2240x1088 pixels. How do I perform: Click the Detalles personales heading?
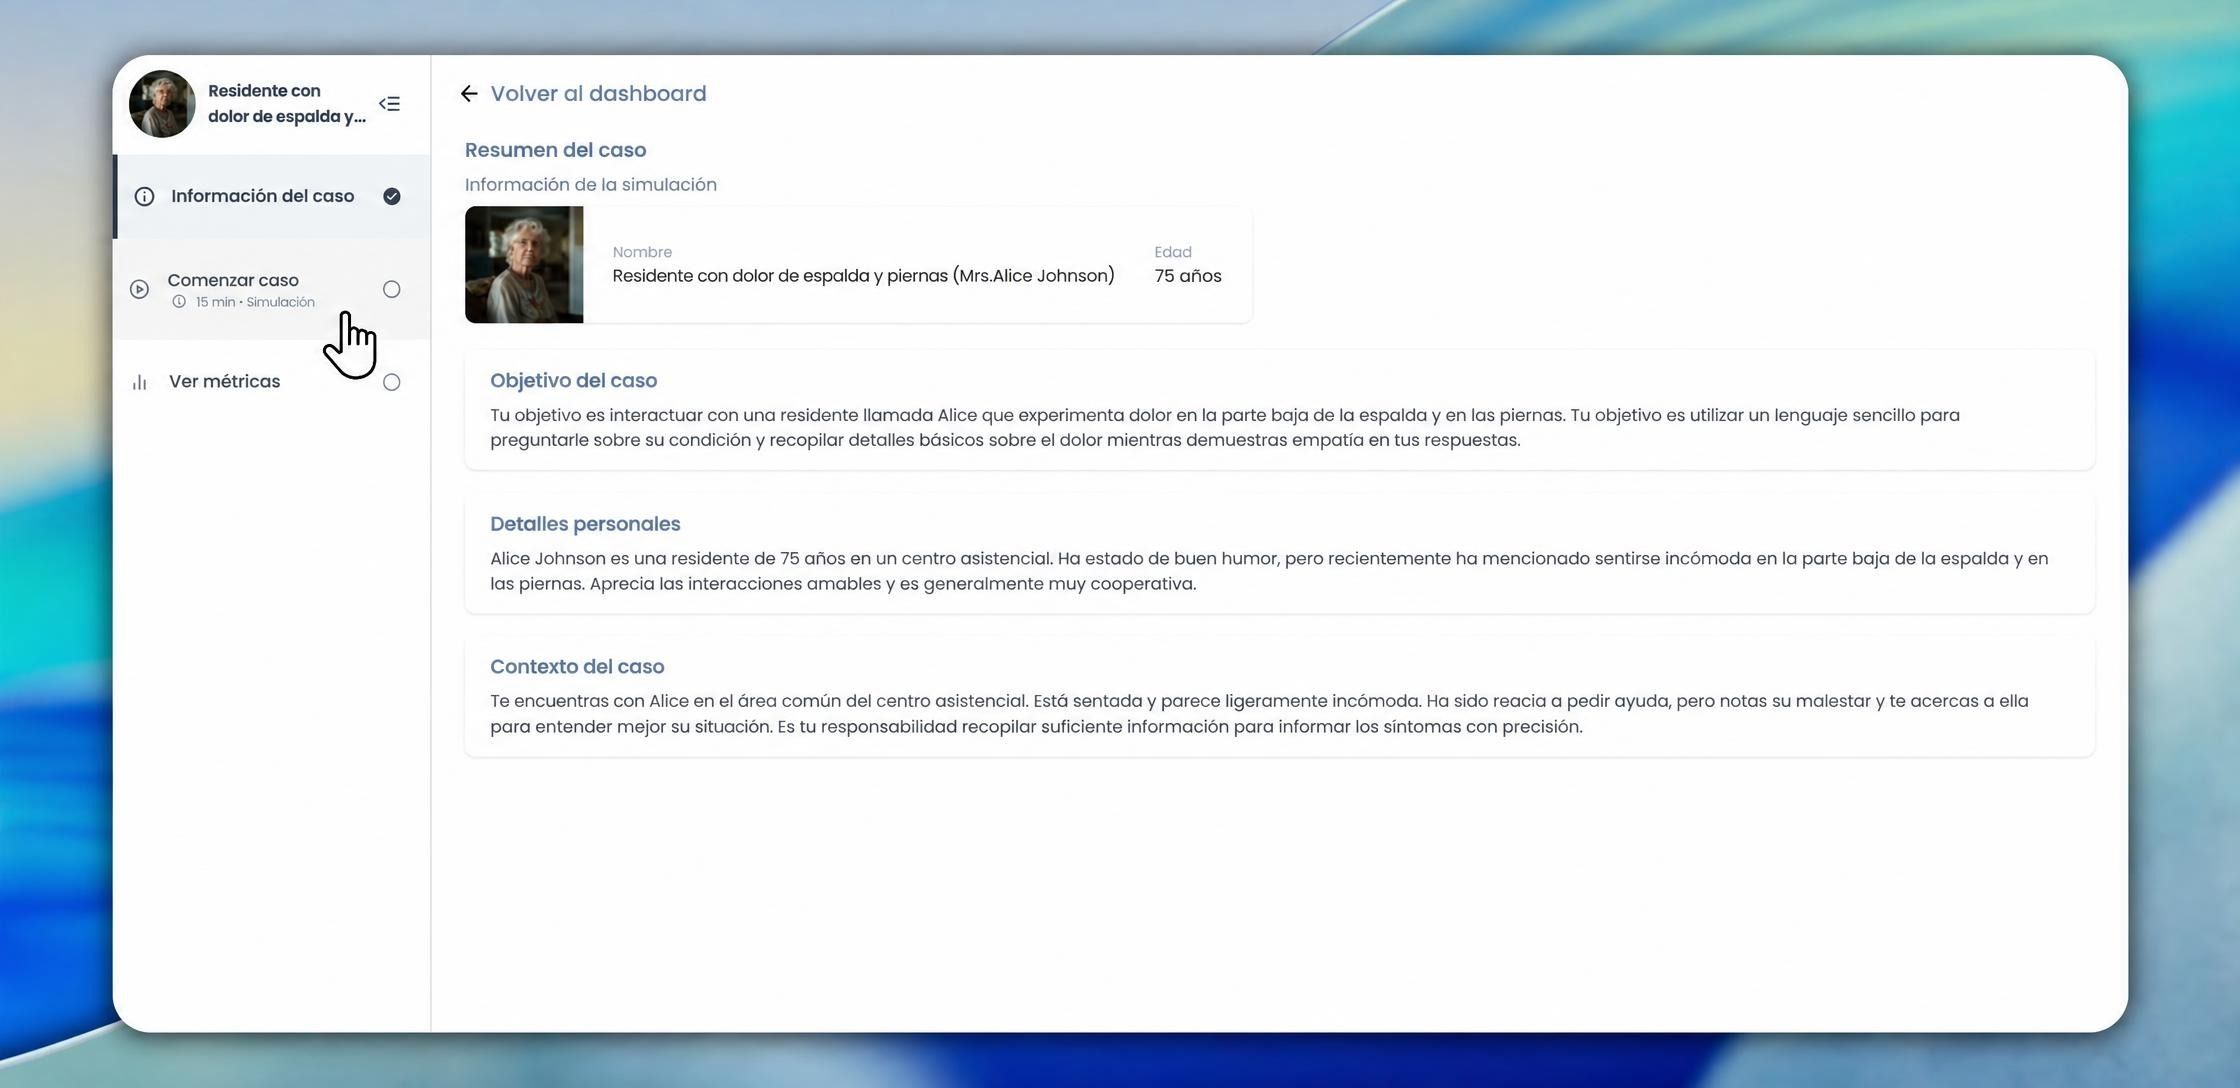tap(585, 524)
